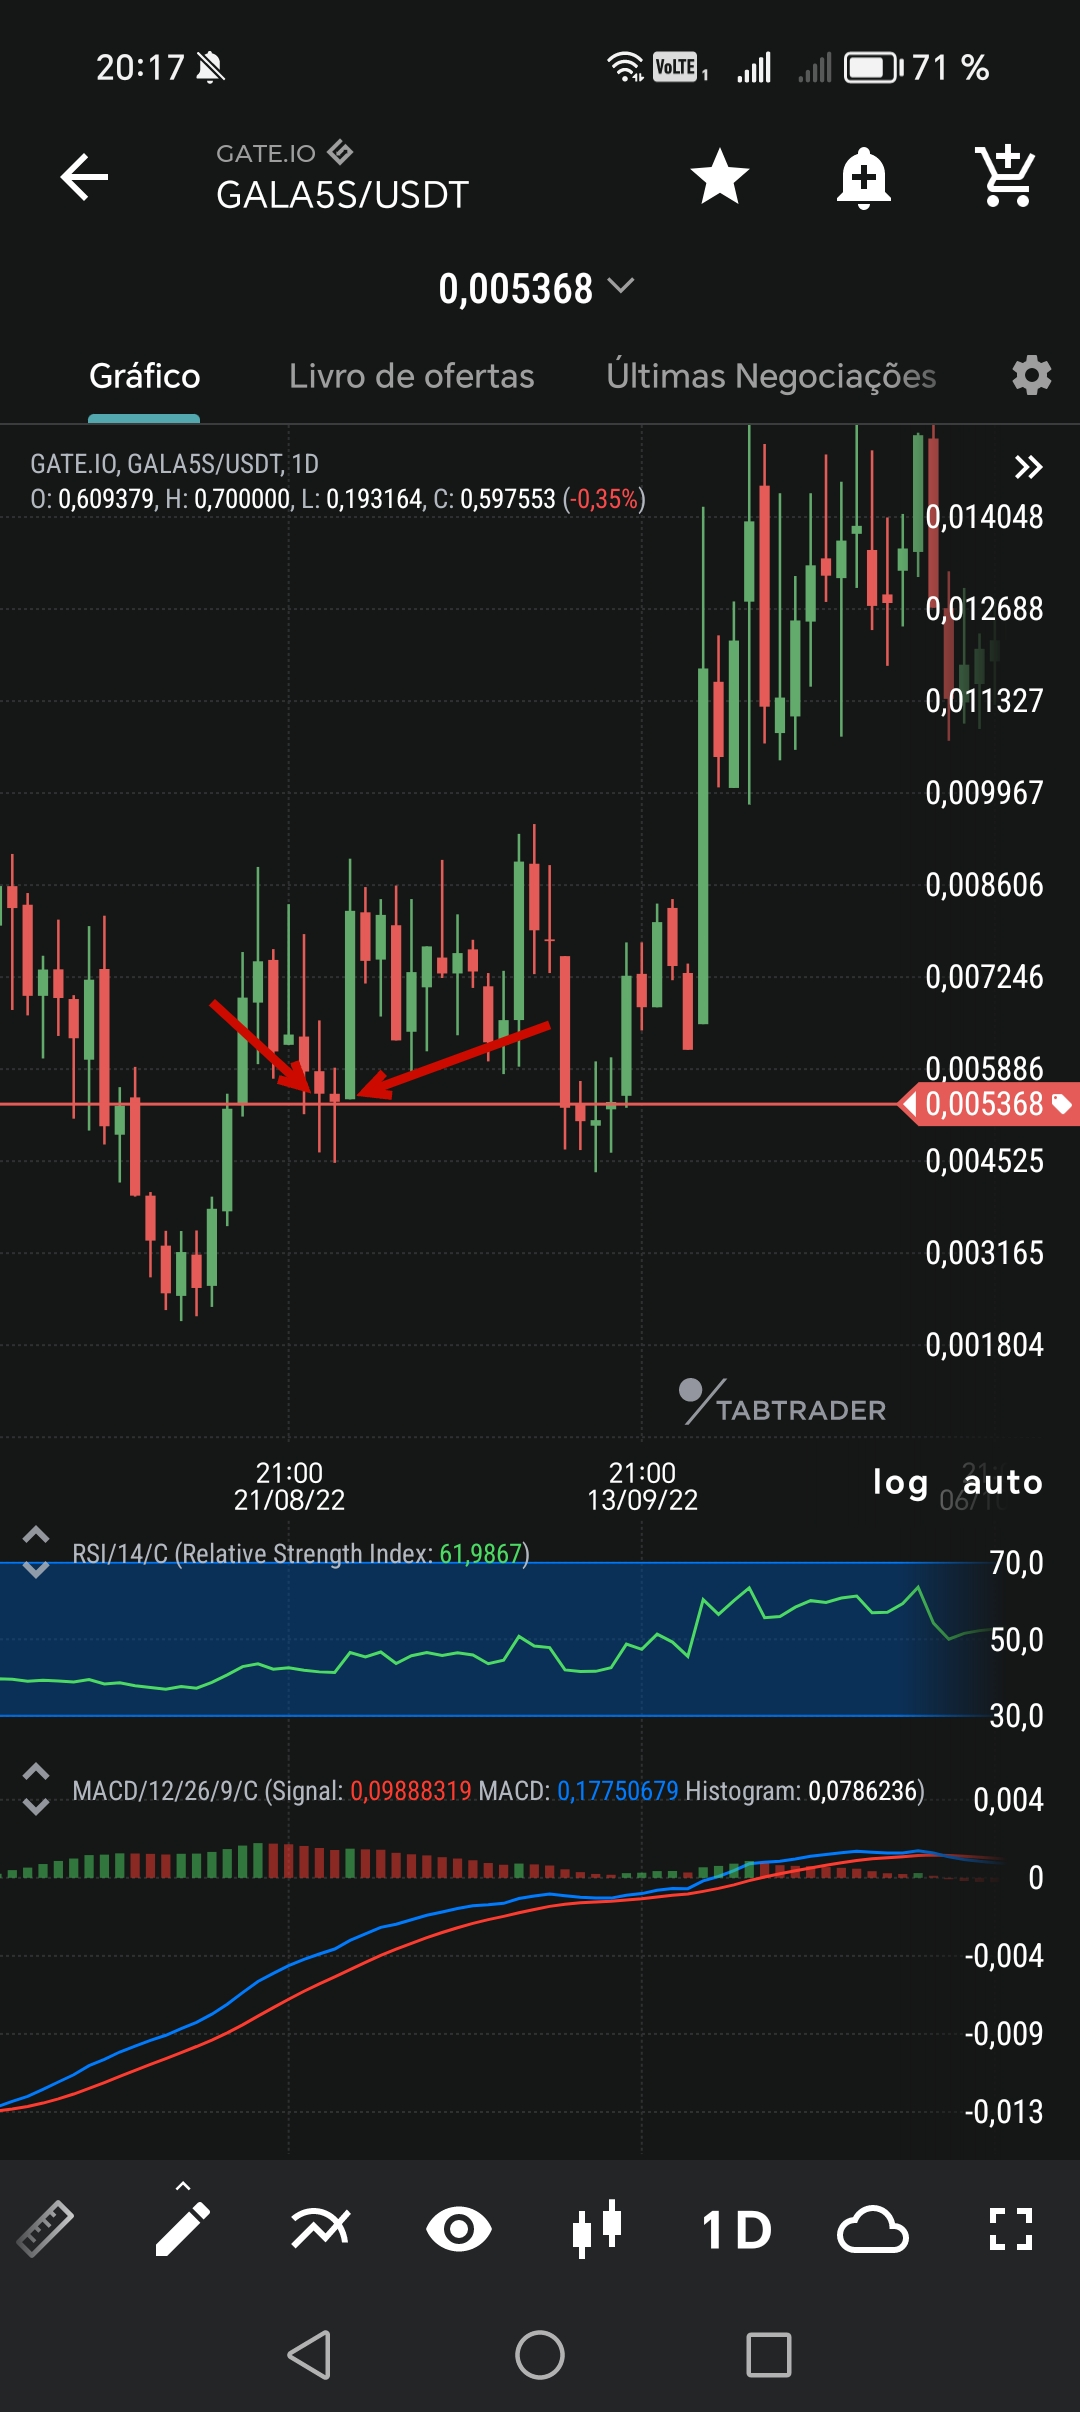Open the drawing pencil tool
The width and height of the screenshot is (1080, 2412).
pos(183,2229)
